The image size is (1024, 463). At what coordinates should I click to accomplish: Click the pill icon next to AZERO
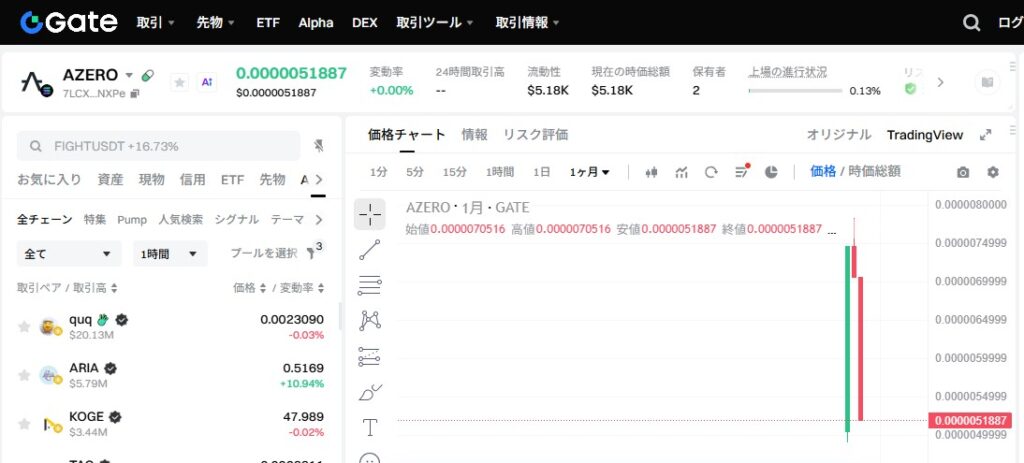point(148,75)
